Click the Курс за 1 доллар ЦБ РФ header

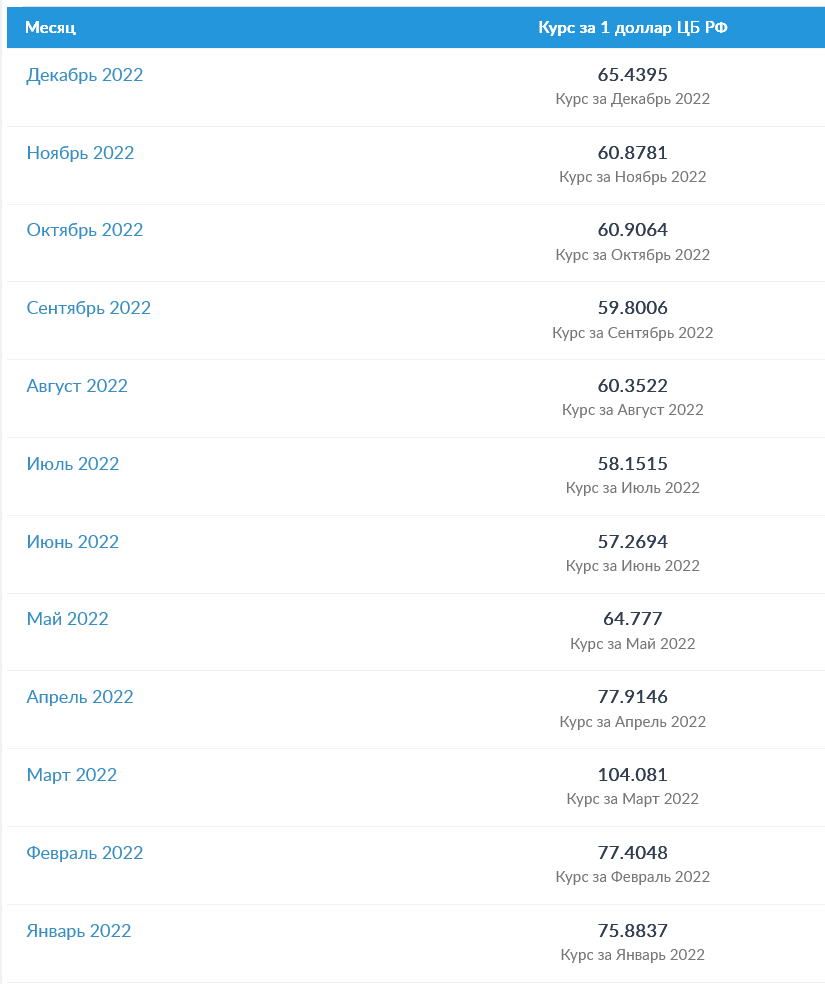click(x=632, y=28)
